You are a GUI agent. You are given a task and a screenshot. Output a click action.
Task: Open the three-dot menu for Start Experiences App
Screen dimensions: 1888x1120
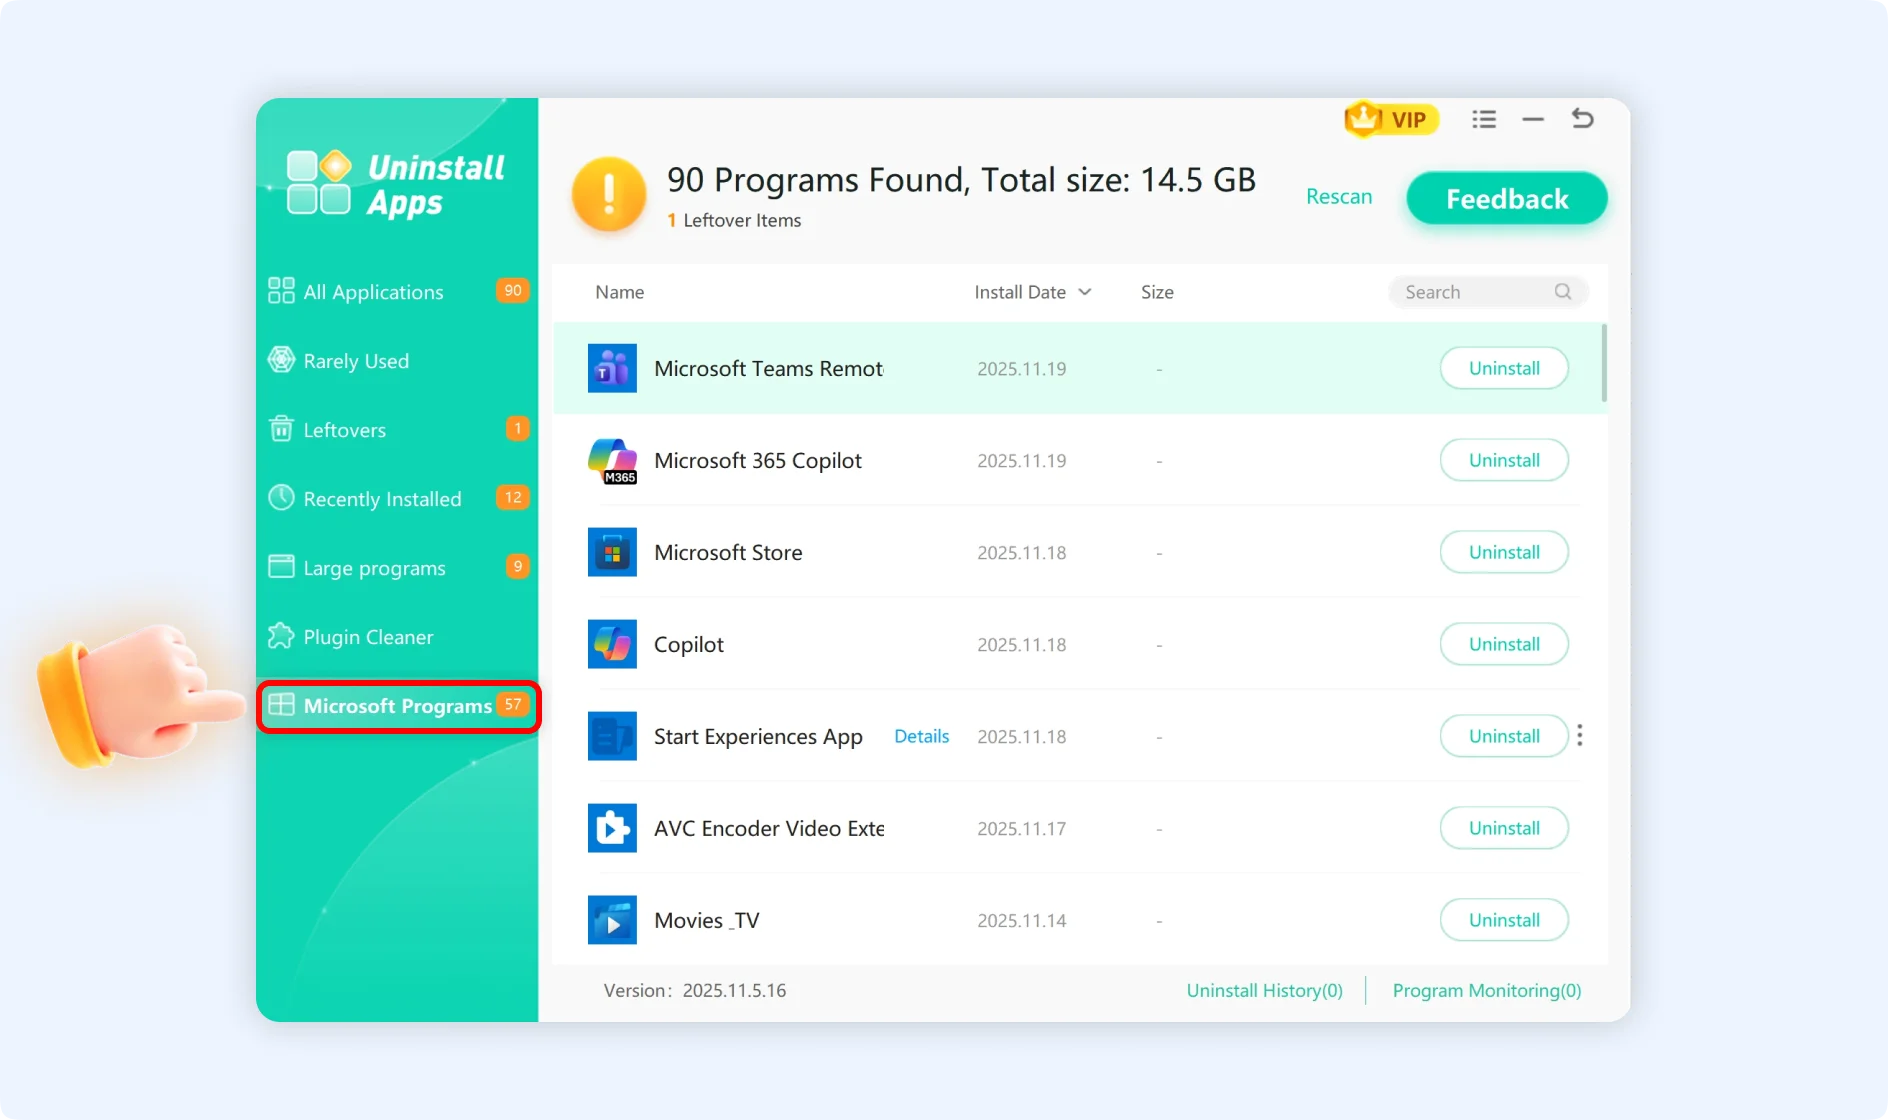pyautogui.click(x=1579, y=735)
